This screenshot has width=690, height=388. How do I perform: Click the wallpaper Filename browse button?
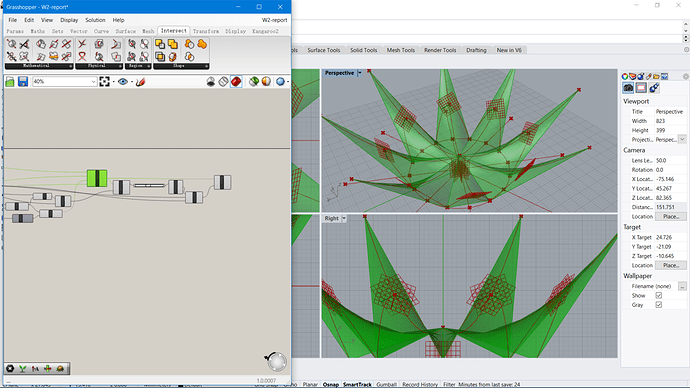pyautogui.click(x=682, y=286)
